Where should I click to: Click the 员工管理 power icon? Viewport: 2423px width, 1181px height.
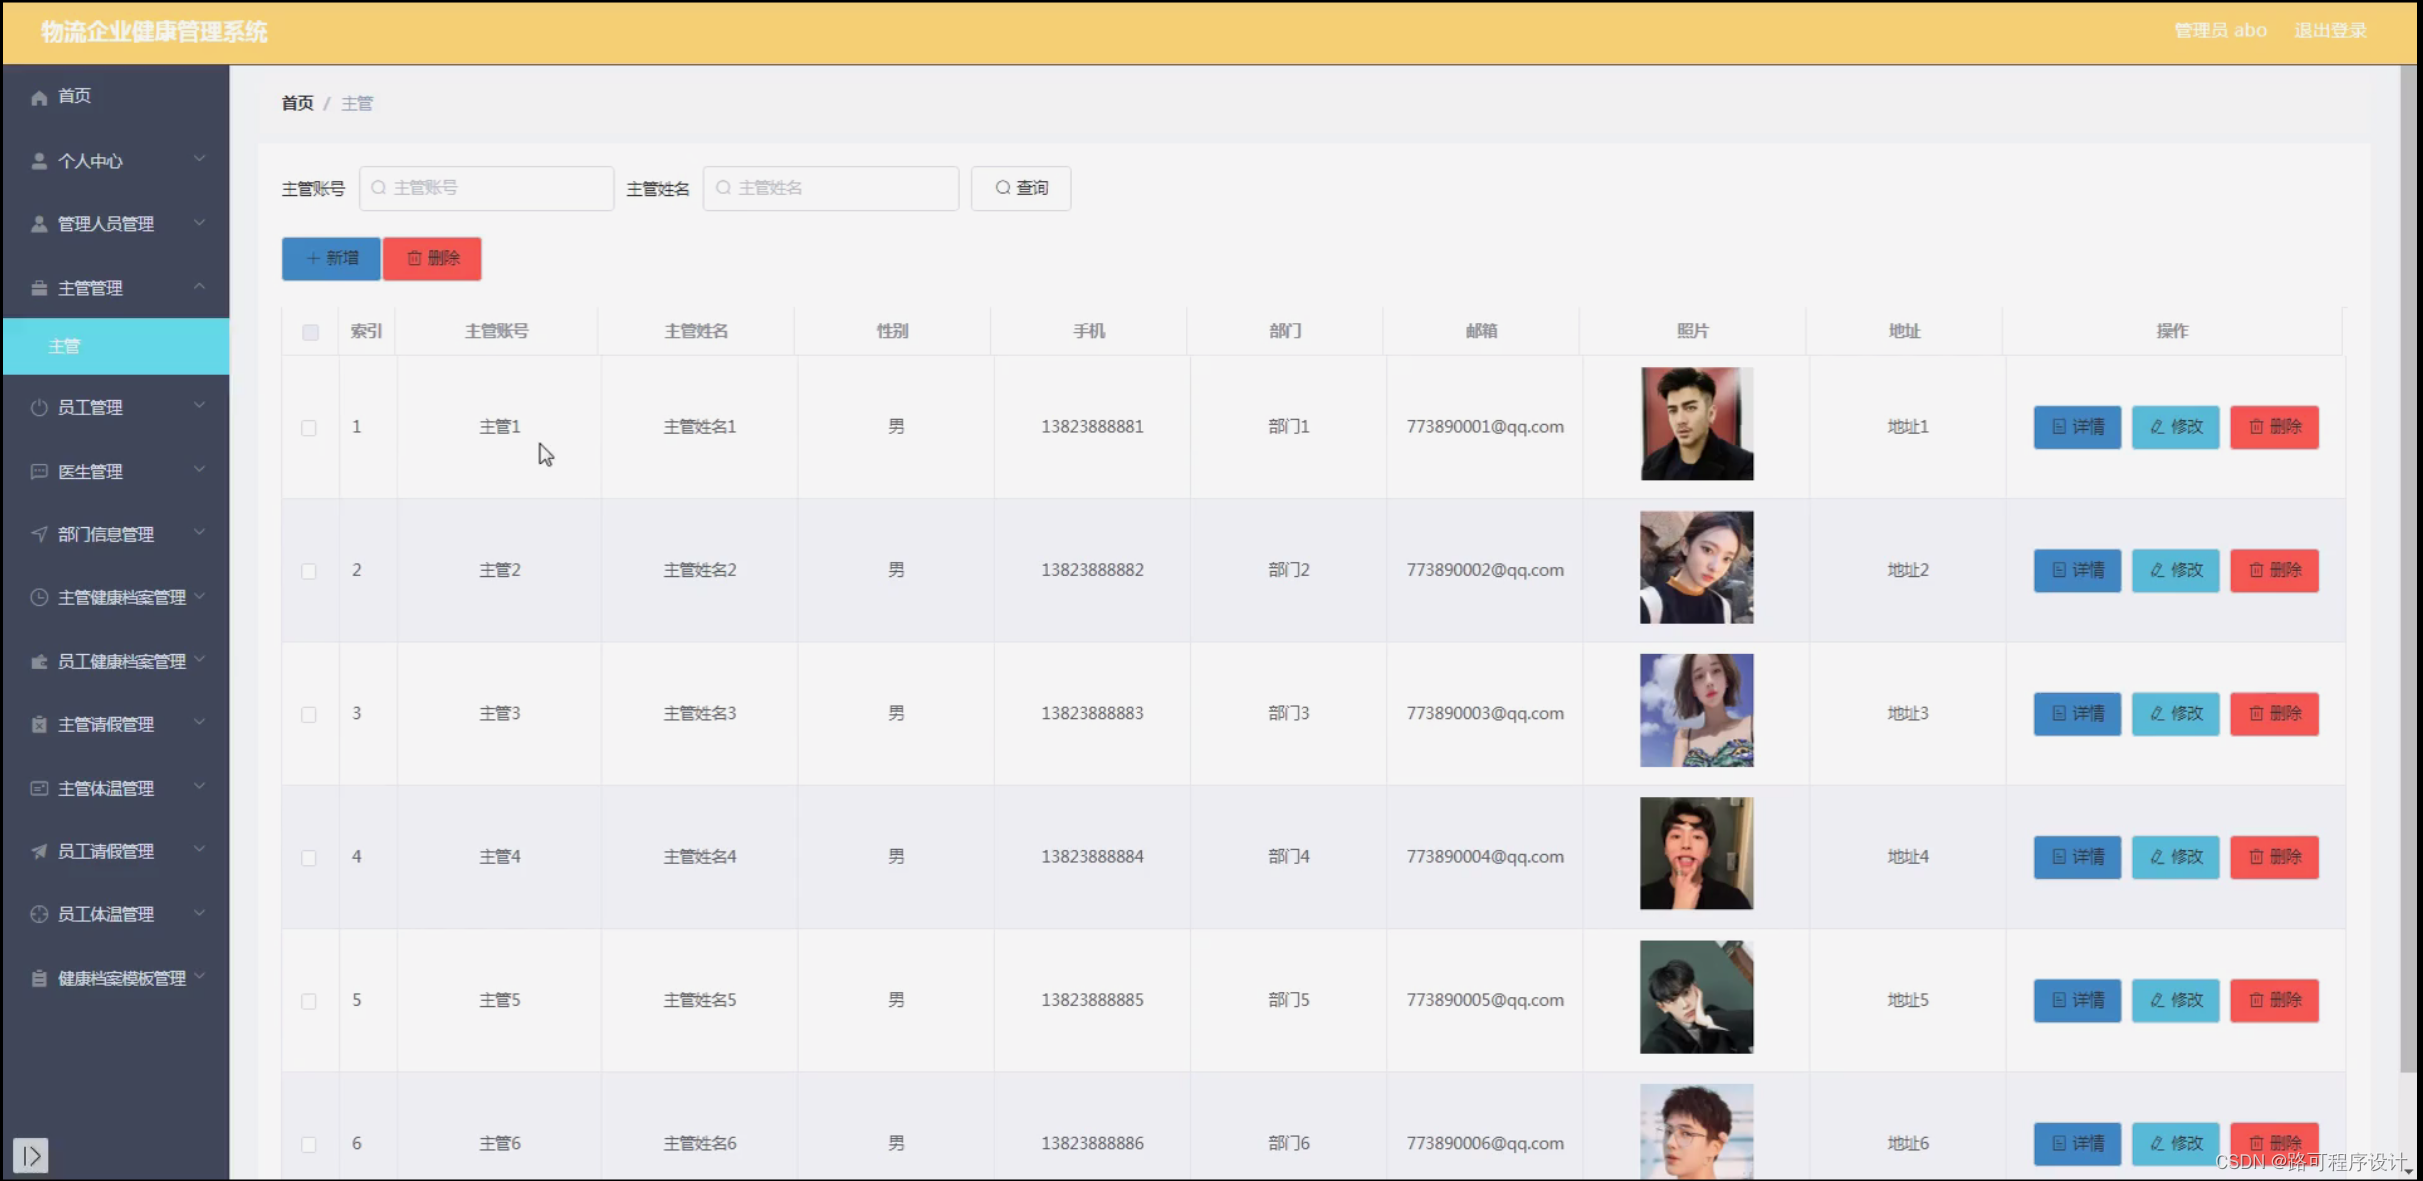point(39,407)
